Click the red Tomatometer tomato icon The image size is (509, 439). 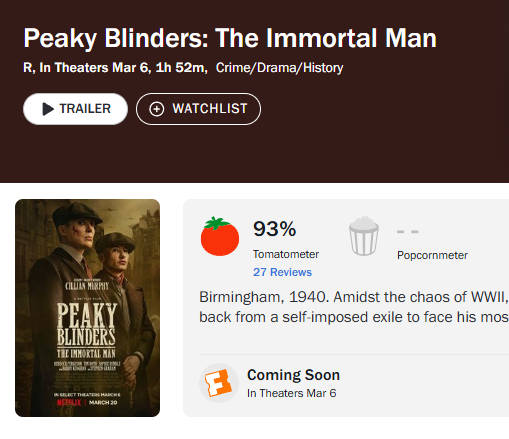coord(220,236)
